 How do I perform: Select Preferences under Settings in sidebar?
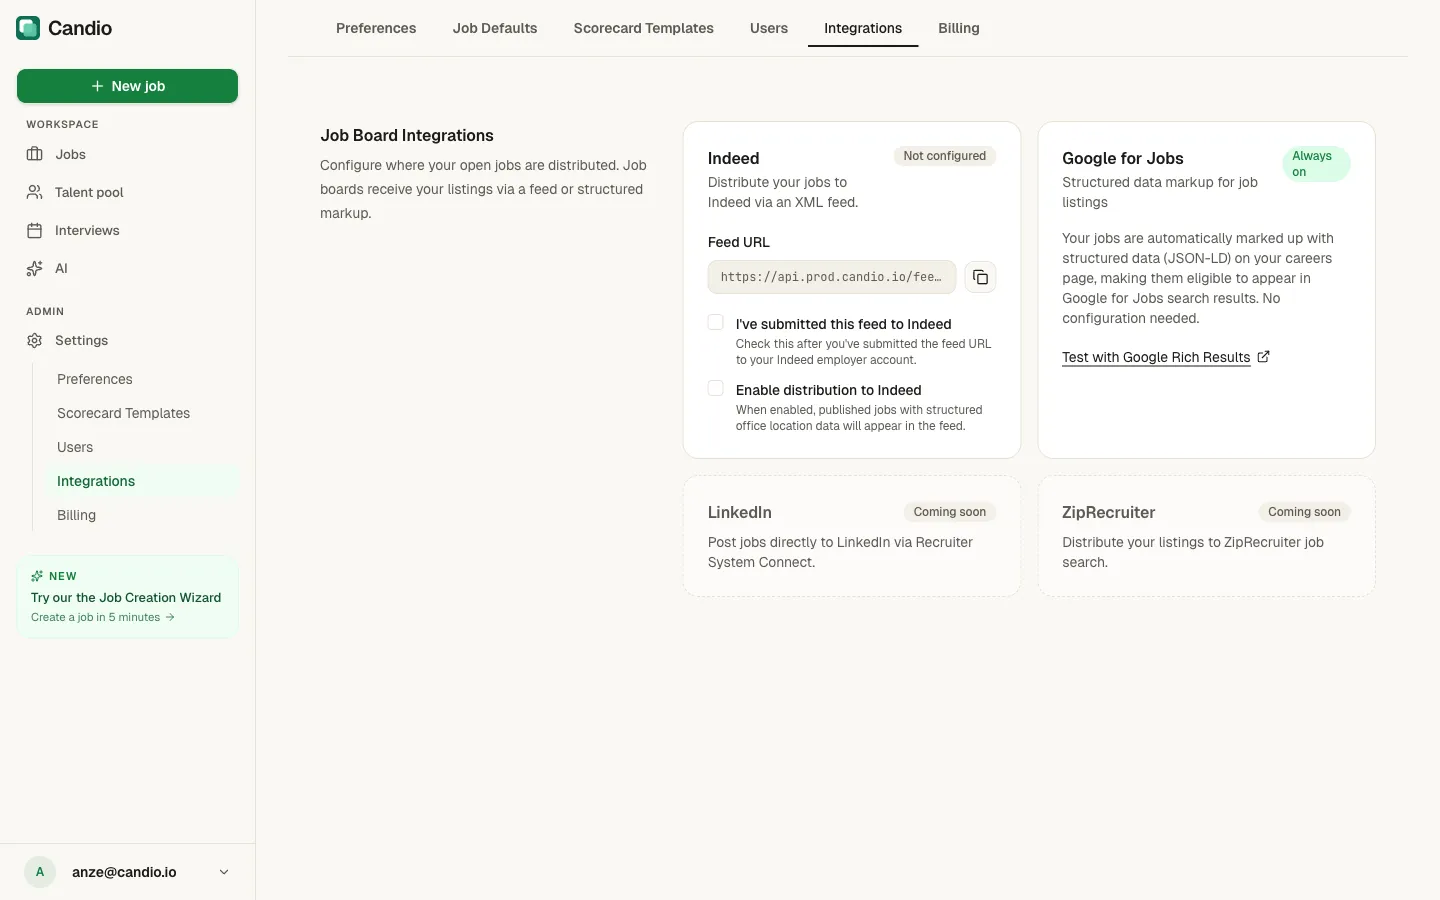click(x=143, y=379)
